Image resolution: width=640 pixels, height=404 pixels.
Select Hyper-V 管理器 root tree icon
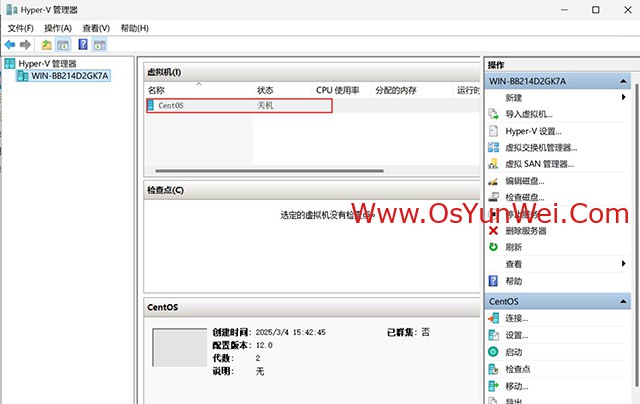[10, 64]
